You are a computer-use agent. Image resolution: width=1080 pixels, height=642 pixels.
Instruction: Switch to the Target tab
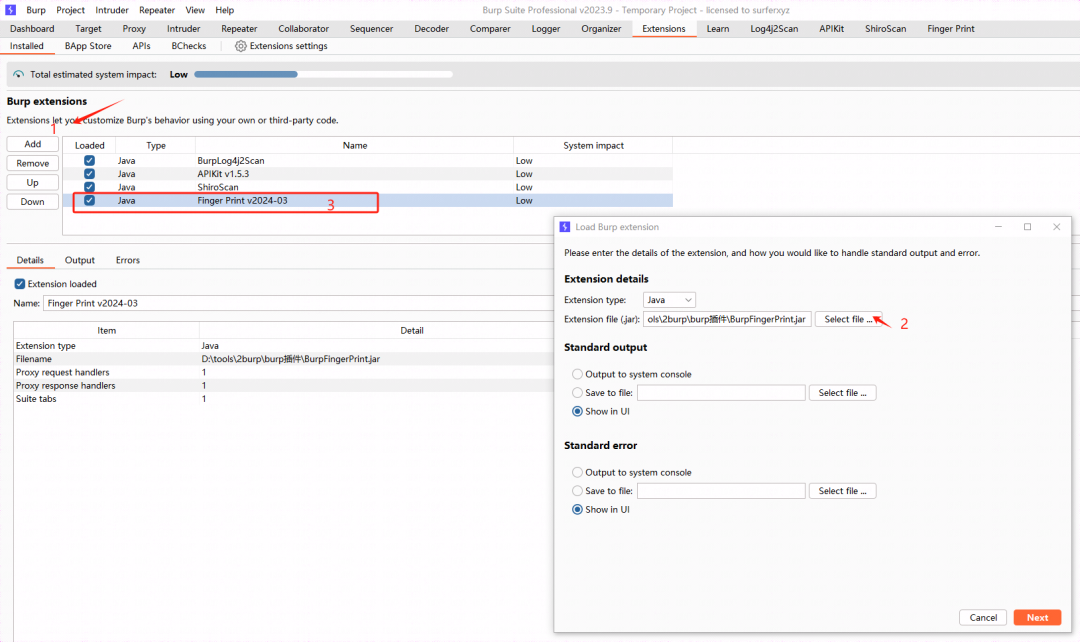pyautogui.click(x=88, y=29)
